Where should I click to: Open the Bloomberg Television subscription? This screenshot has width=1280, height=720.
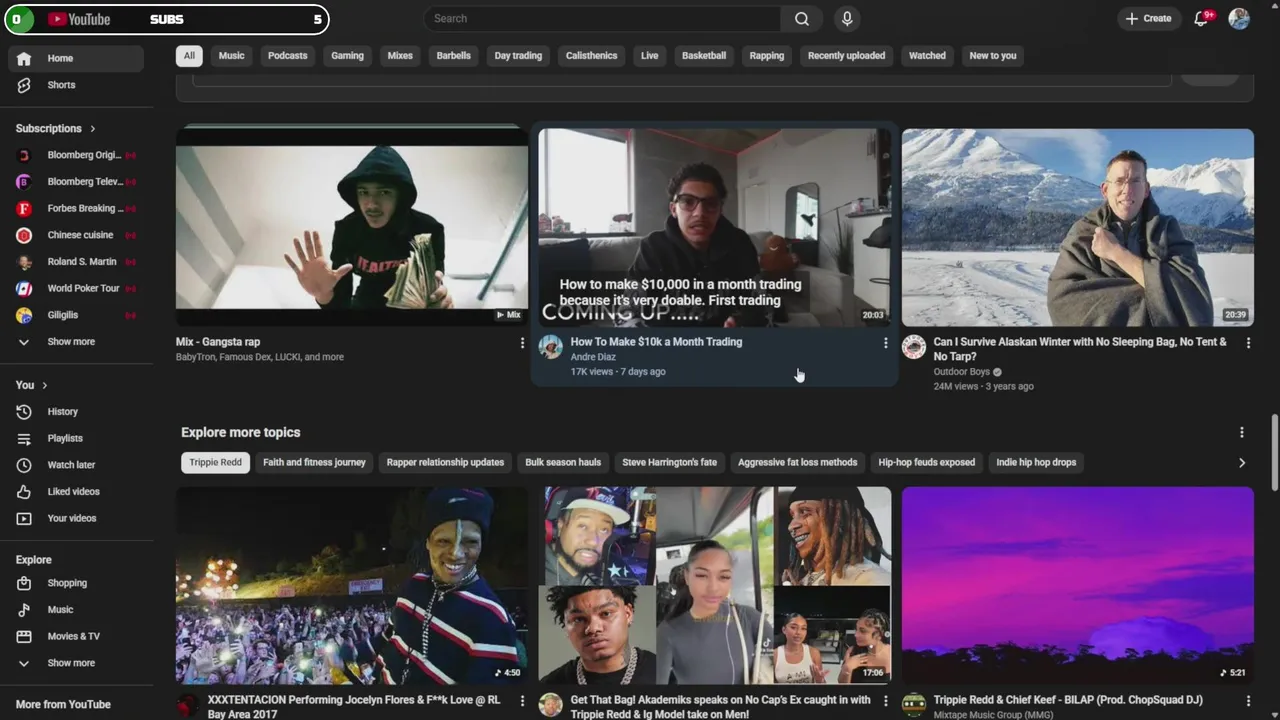coord(76,182)
